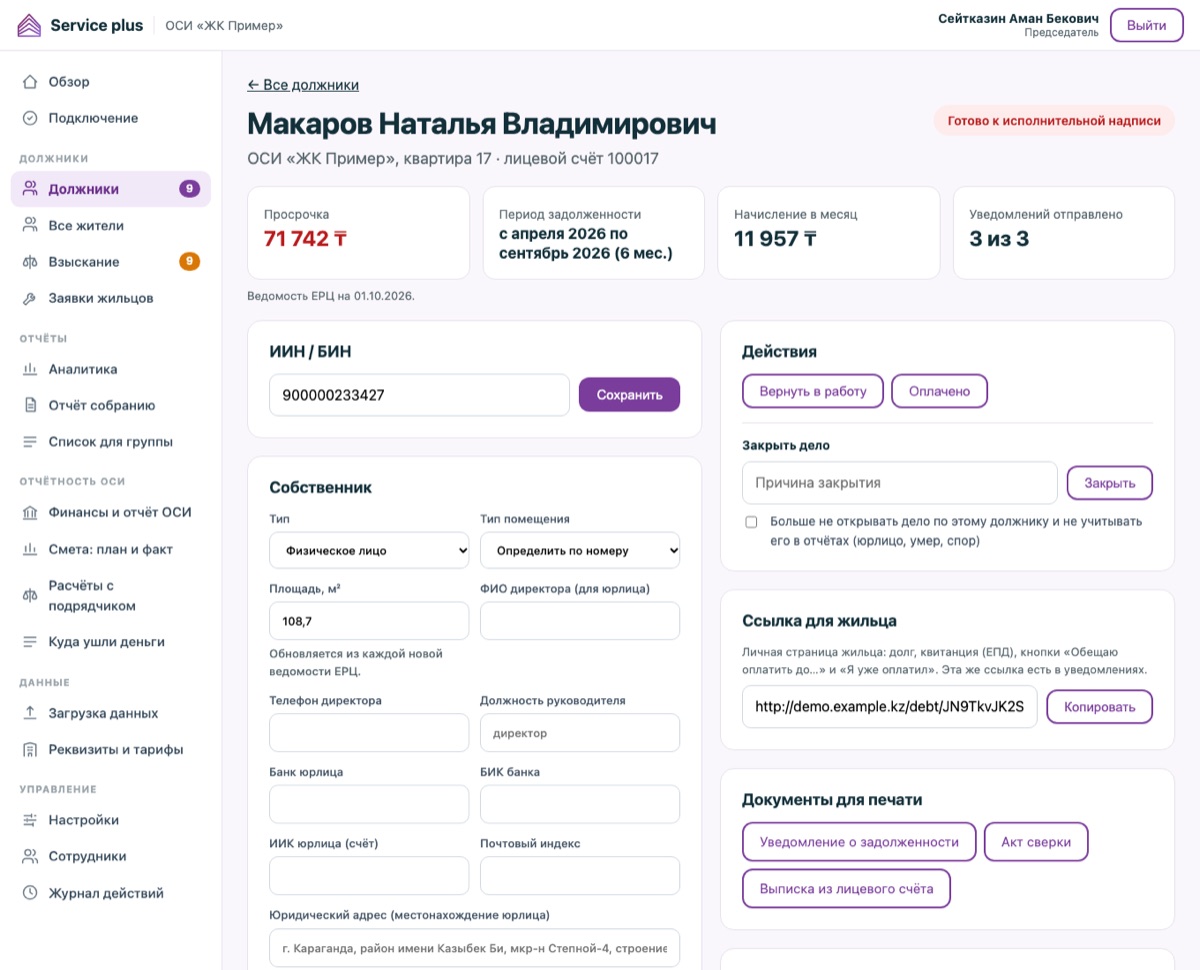Open Обзор in the sidebar
This screenshot has height=970, width=1200.
[x=111, y=82]
